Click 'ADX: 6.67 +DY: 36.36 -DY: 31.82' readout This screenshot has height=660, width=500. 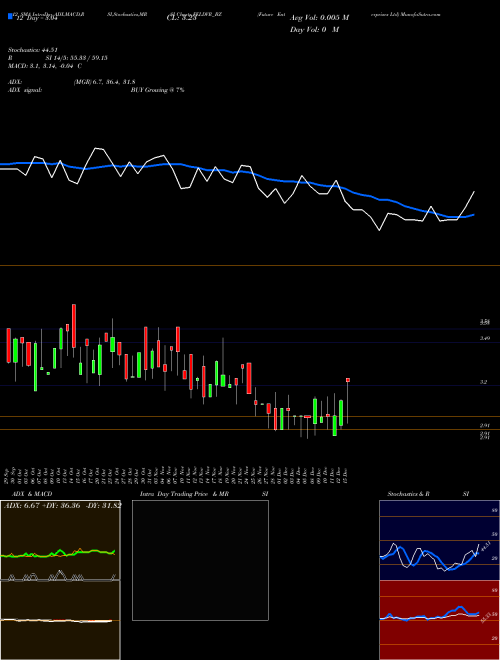click(63, 506)
